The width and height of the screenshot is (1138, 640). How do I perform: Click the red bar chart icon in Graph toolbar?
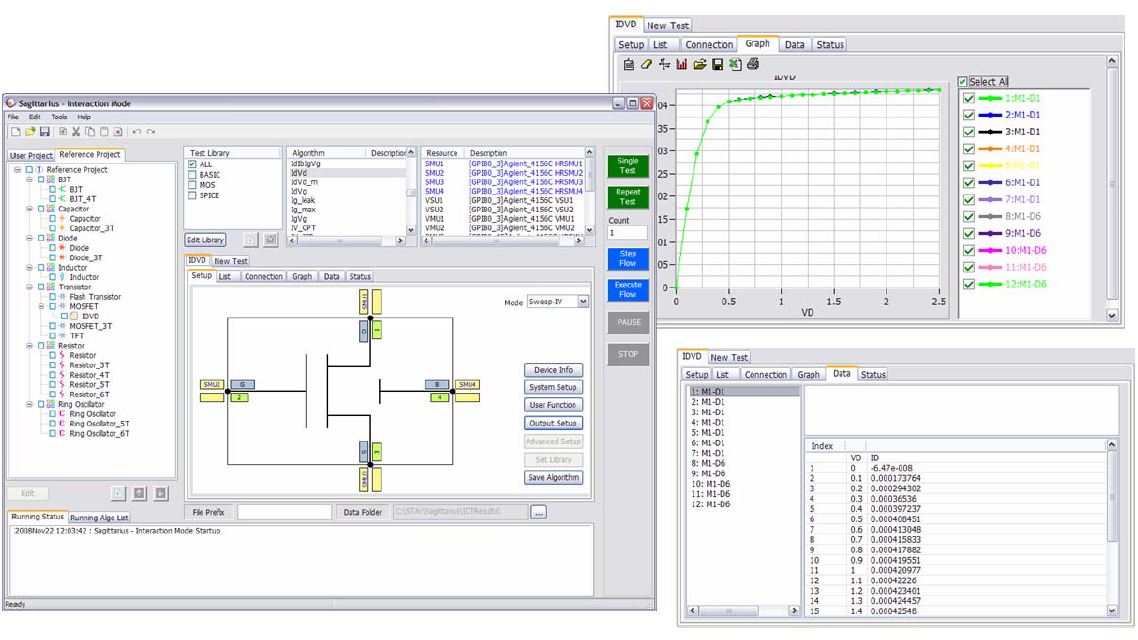pyautogui.click(x=681, y=65)
